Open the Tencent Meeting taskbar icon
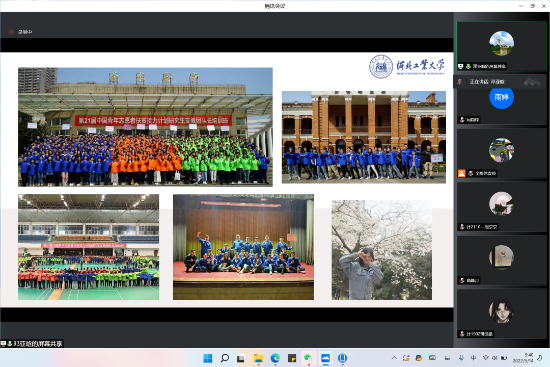550x367 pixels. [x=326, y=358]
